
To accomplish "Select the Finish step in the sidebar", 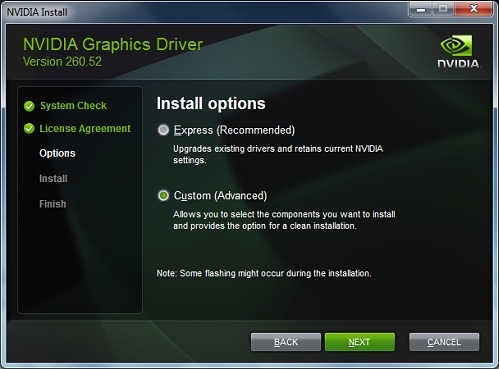I will pos(53,204).
